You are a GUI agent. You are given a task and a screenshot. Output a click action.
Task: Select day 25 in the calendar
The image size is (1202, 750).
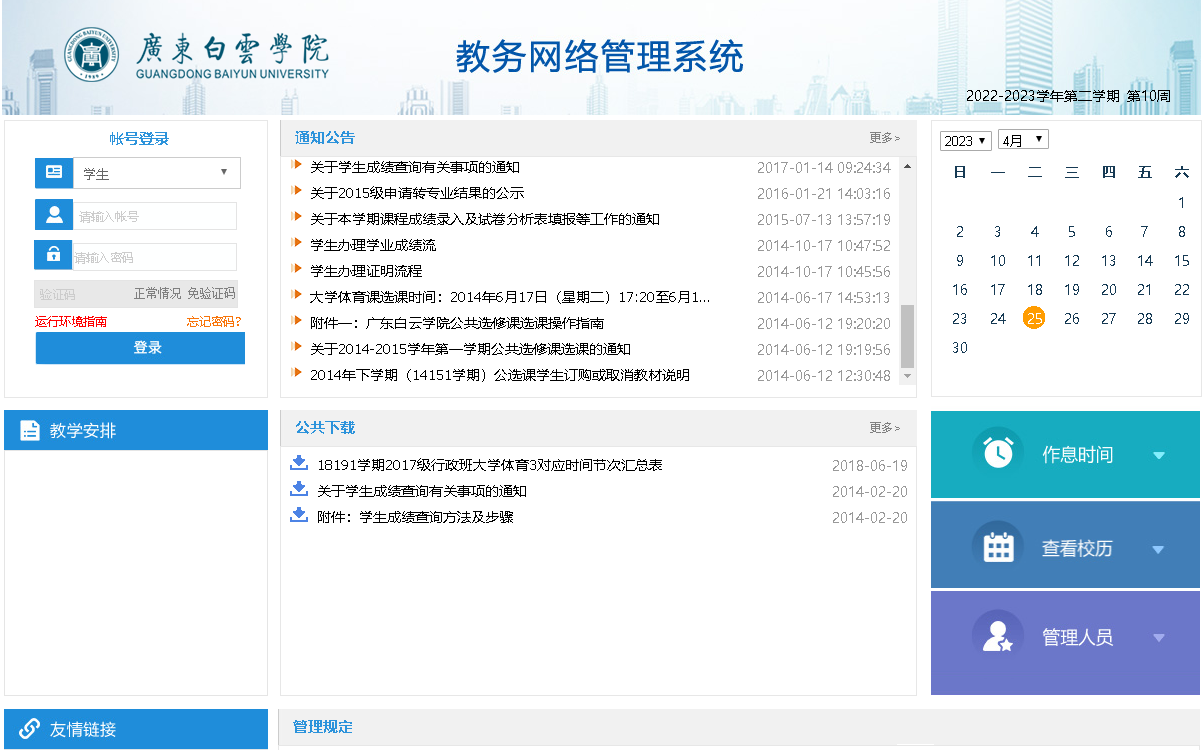click(1034, 318)
